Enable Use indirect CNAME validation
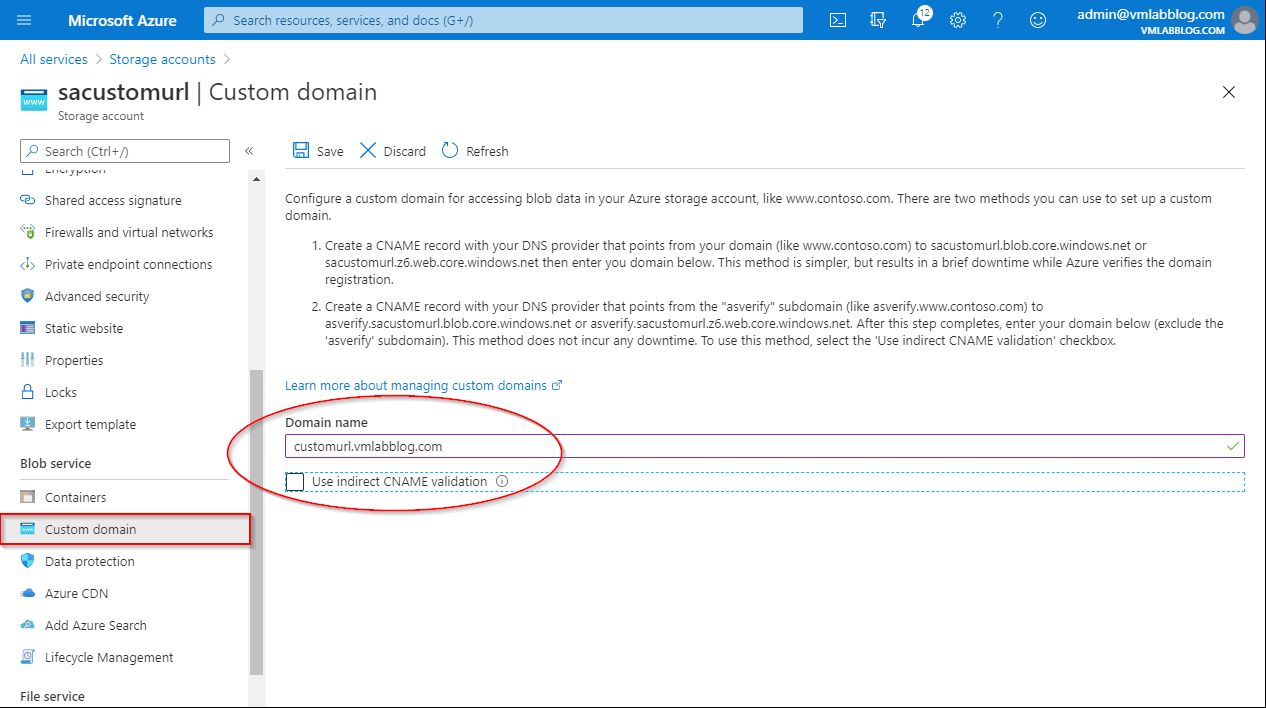1266x708 pixels. pyautogui.click(x=294, y=481)
